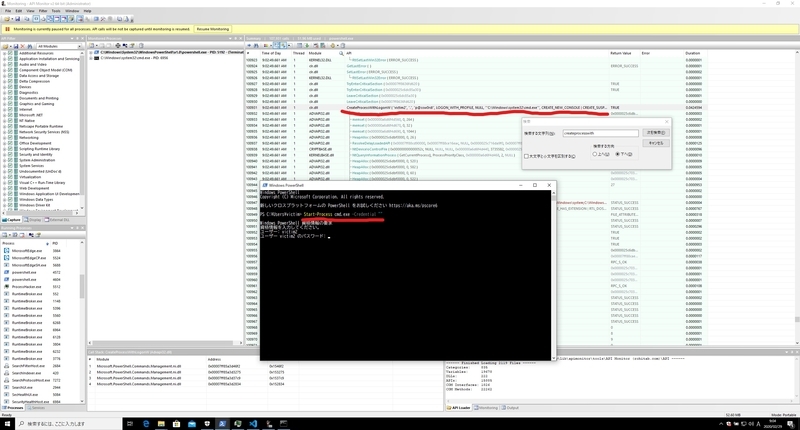Expand the Web Development node
800x430 pixels.
tap(5, 188)
